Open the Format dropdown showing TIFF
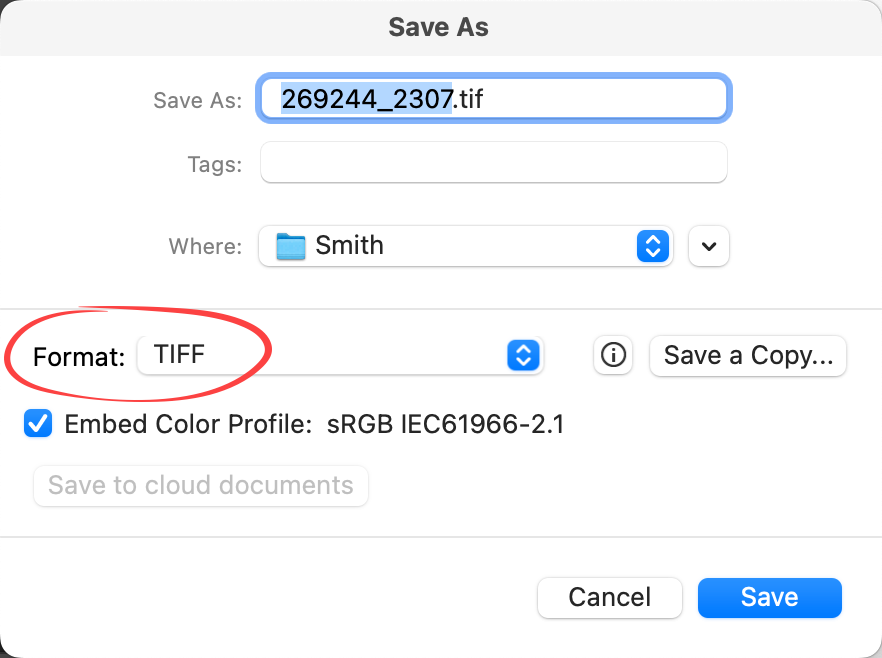The image size is (882, 658). tap(340, 355)
